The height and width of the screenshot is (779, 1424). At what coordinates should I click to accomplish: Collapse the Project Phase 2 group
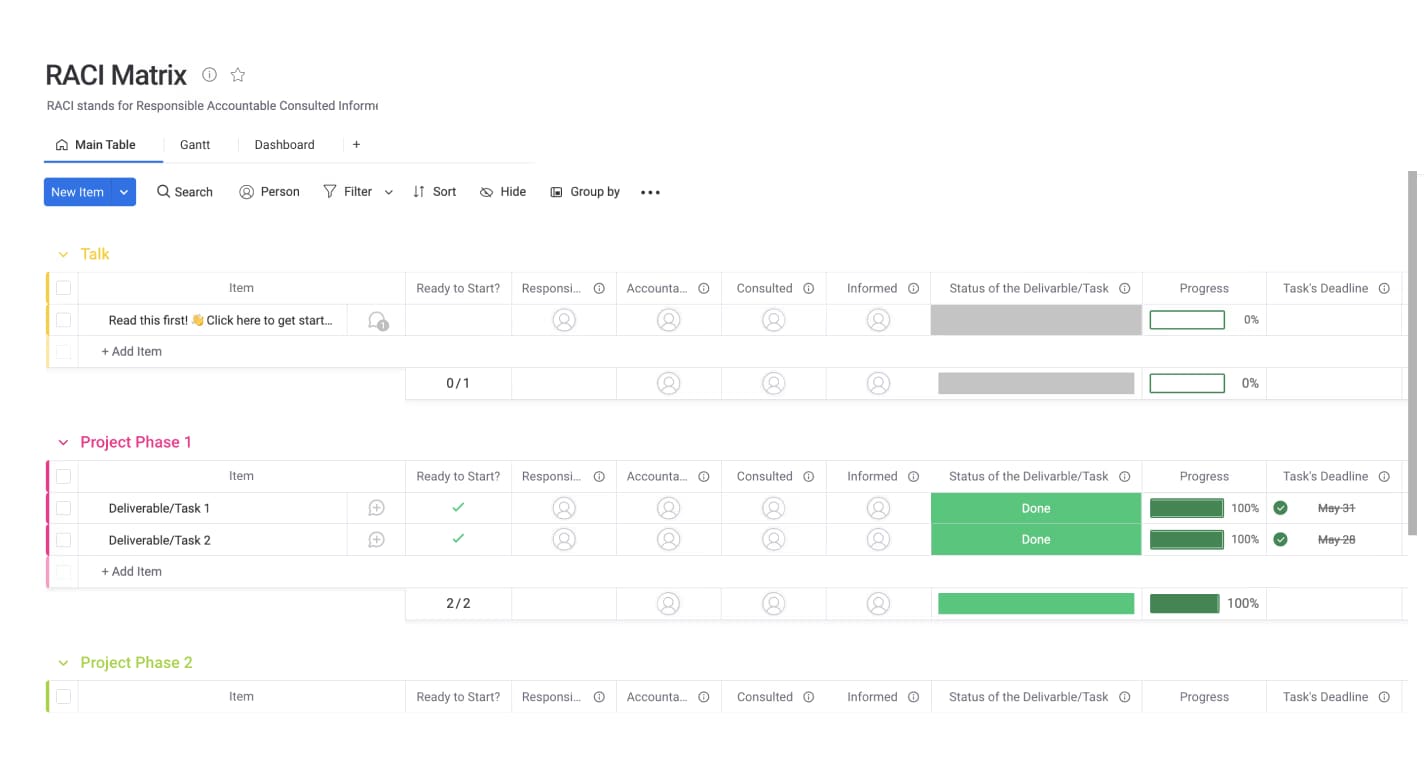point(63,663)
